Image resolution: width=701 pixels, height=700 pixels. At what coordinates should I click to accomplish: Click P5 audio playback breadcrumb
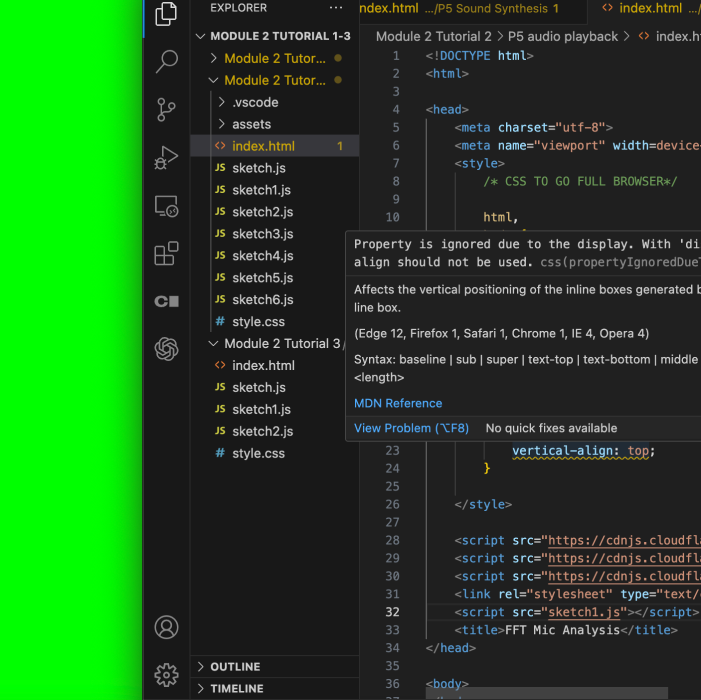point(563,36)
